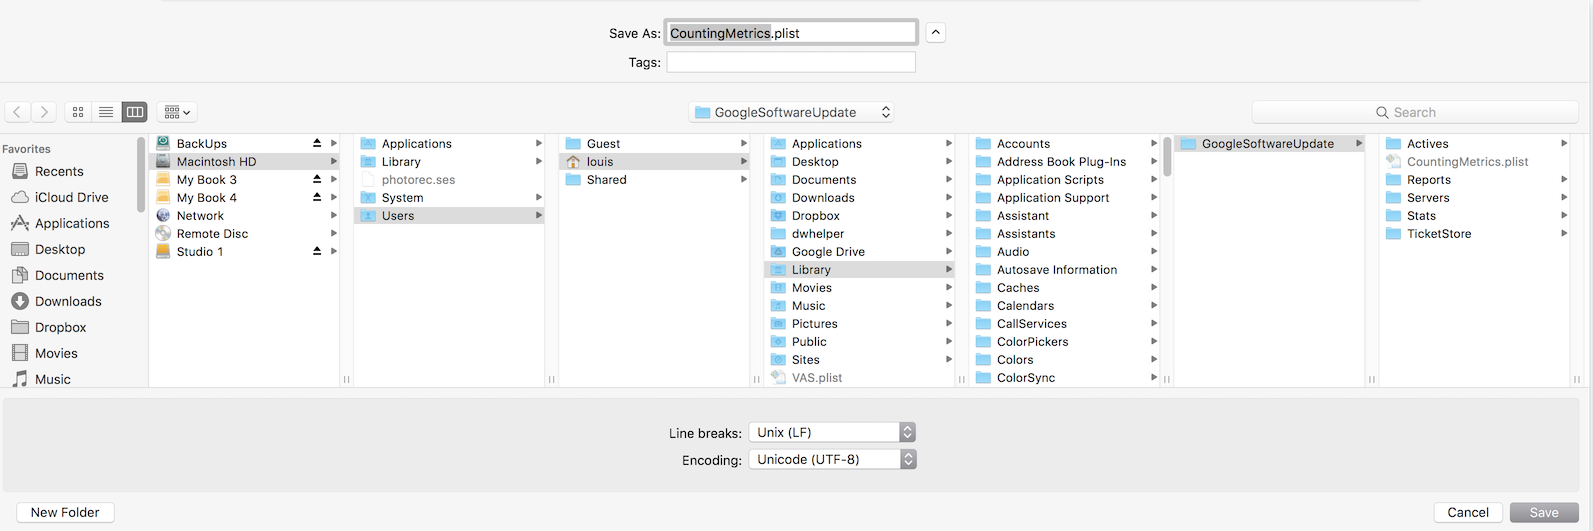Select the GoogleSoftwareUpdate folder
This screenshot has width=1593, height=531.
coord(1270,143)
